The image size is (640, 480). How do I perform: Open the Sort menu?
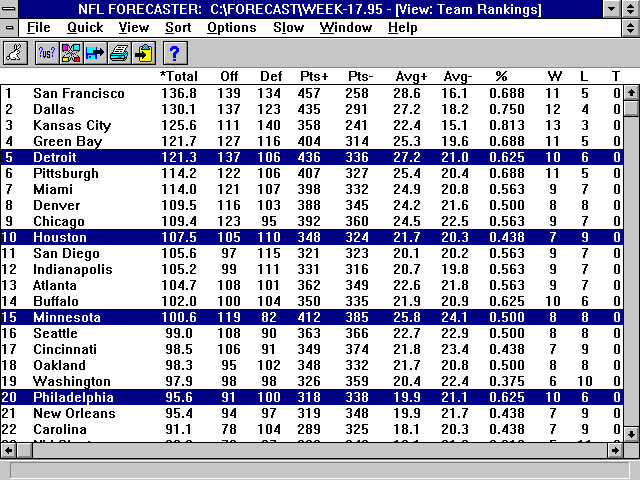click(x=178, y=27)
